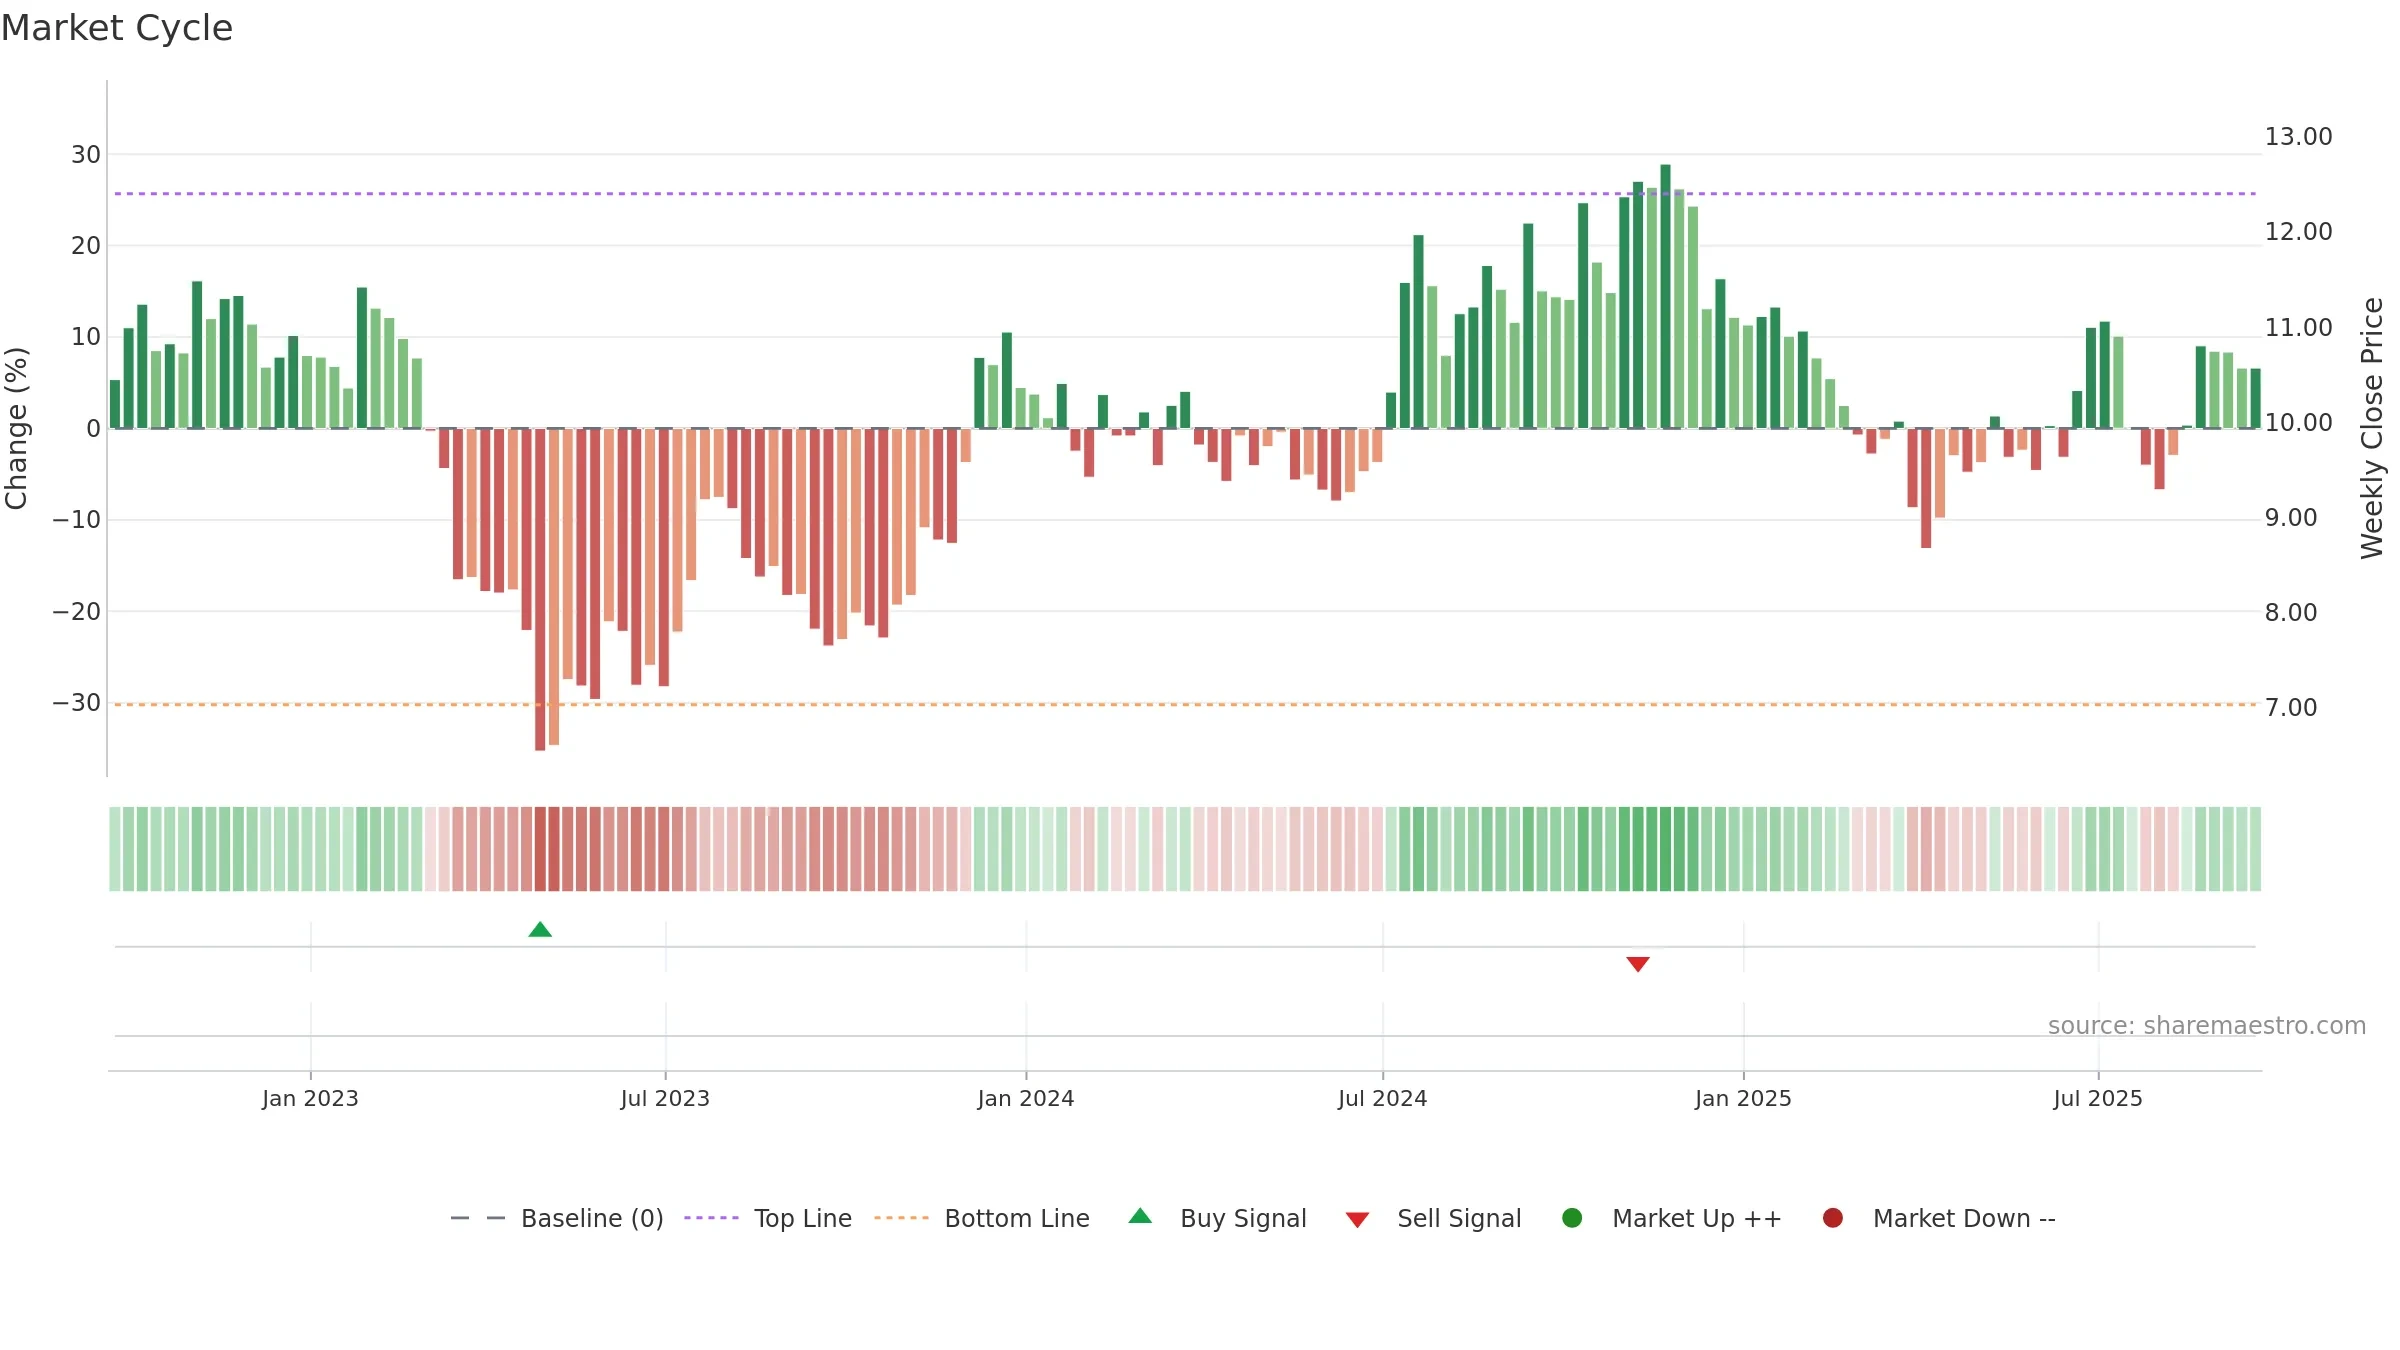Click the green Buy Signal triangle marker on chart

coord(540,930)
